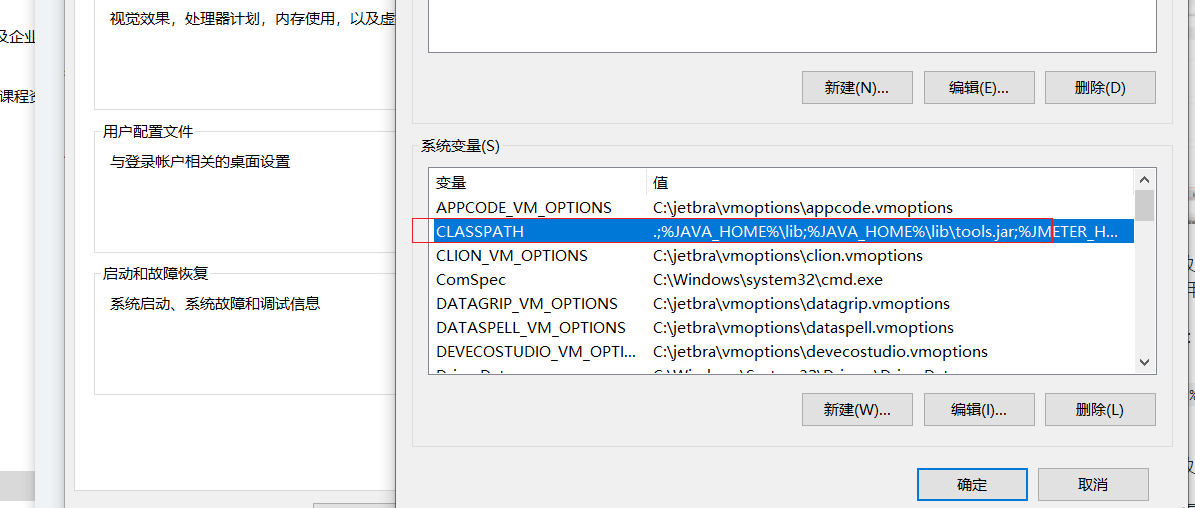The width and height of the screenshot is (1195, 508).
Task: Click 删除(L) to delete system variable
Action: [x=1100, y=409]
